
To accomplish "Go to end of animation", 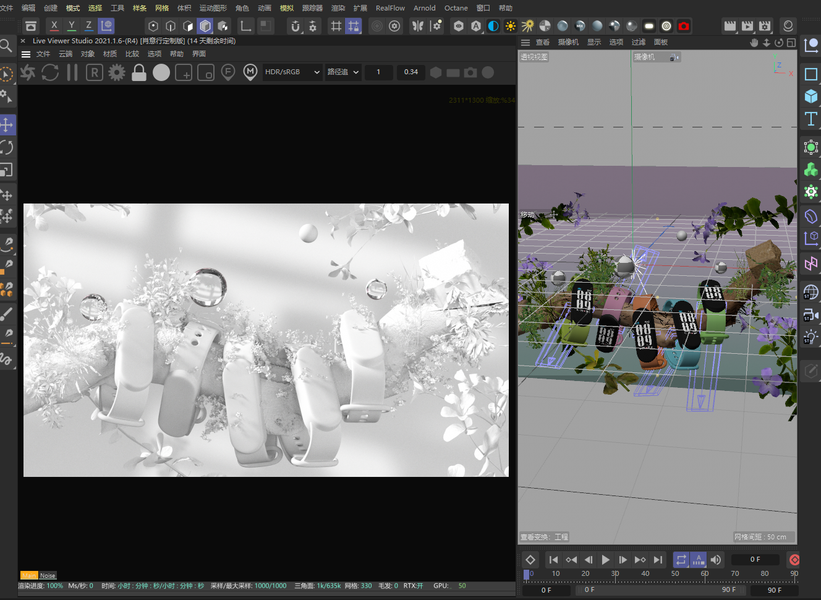I will (658, 560).
